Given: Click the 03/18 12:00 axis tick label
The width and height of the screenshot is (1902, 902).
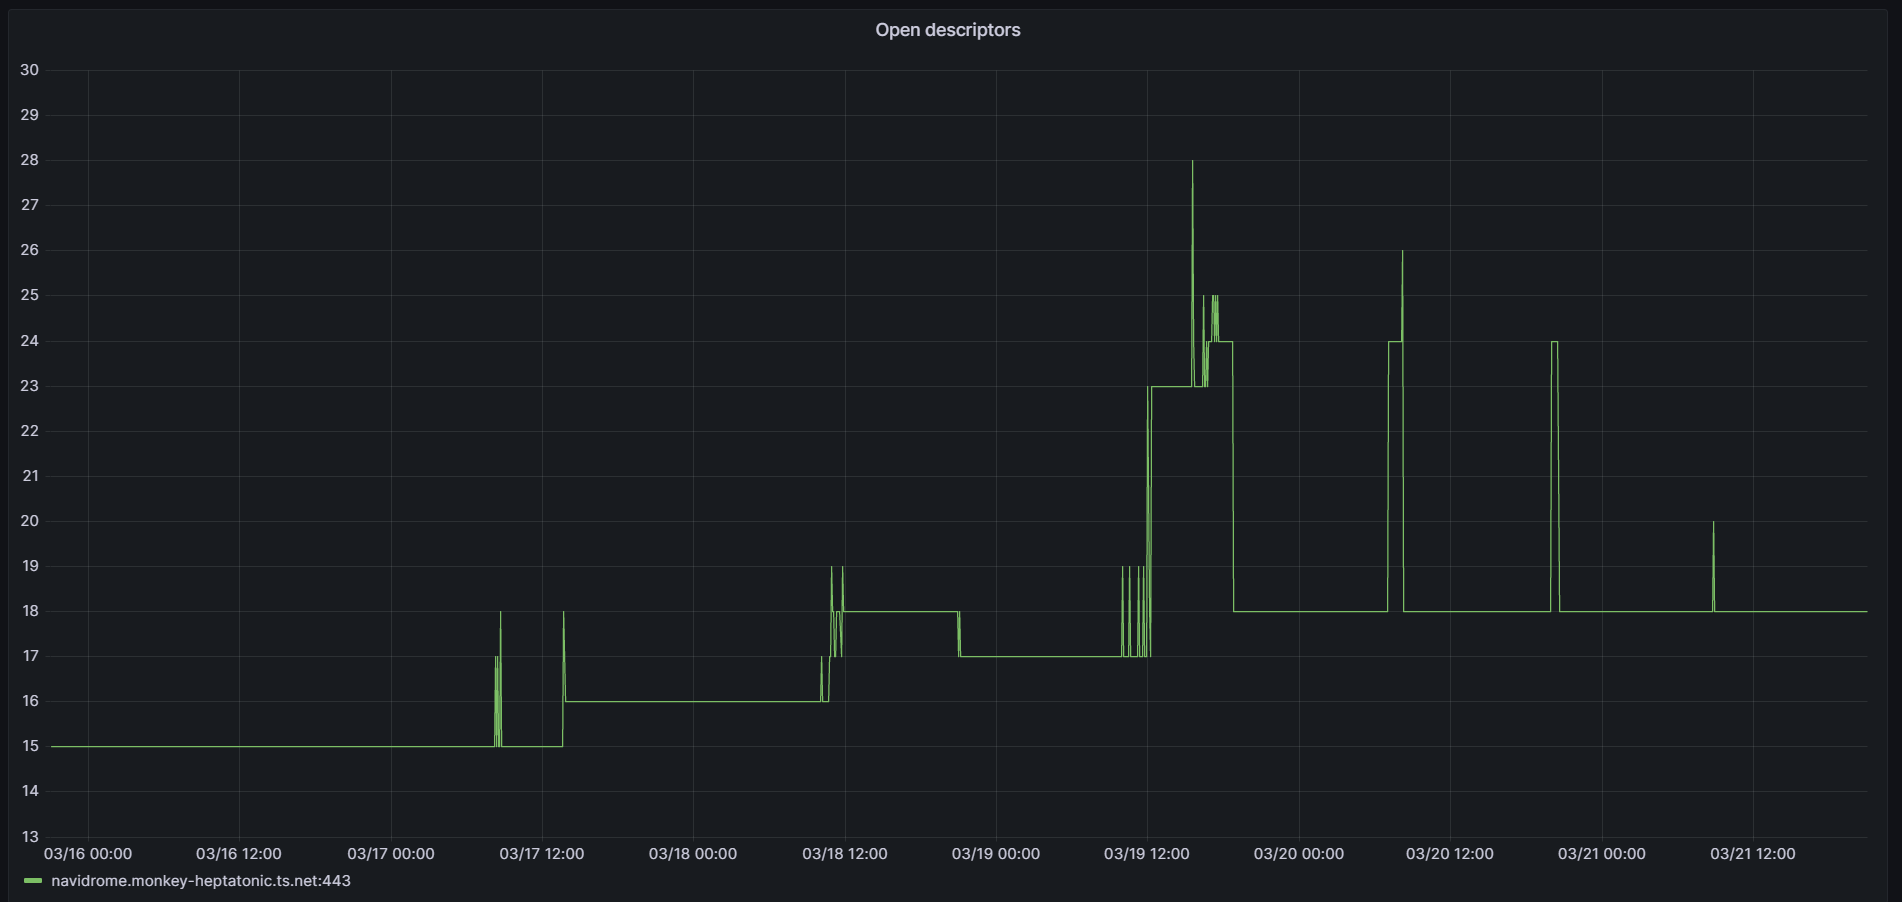Looking at the screenshot, I should (x=845, y=854).
